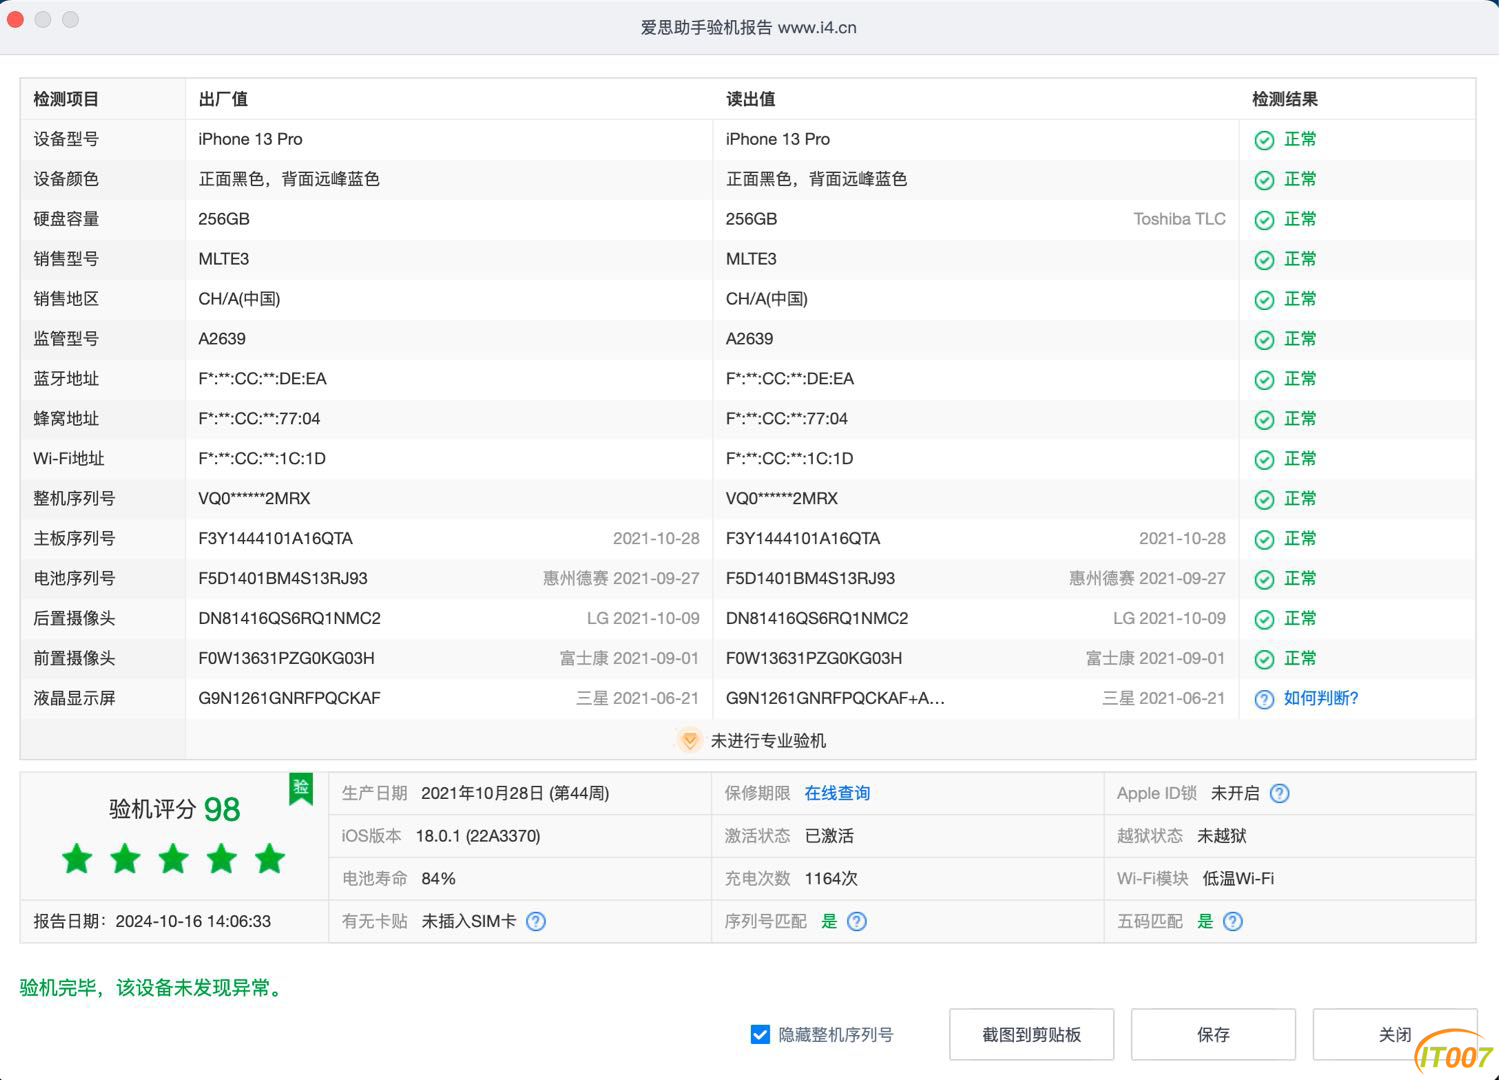
Task: Click charge count 1164次
Action: point(831,879)
